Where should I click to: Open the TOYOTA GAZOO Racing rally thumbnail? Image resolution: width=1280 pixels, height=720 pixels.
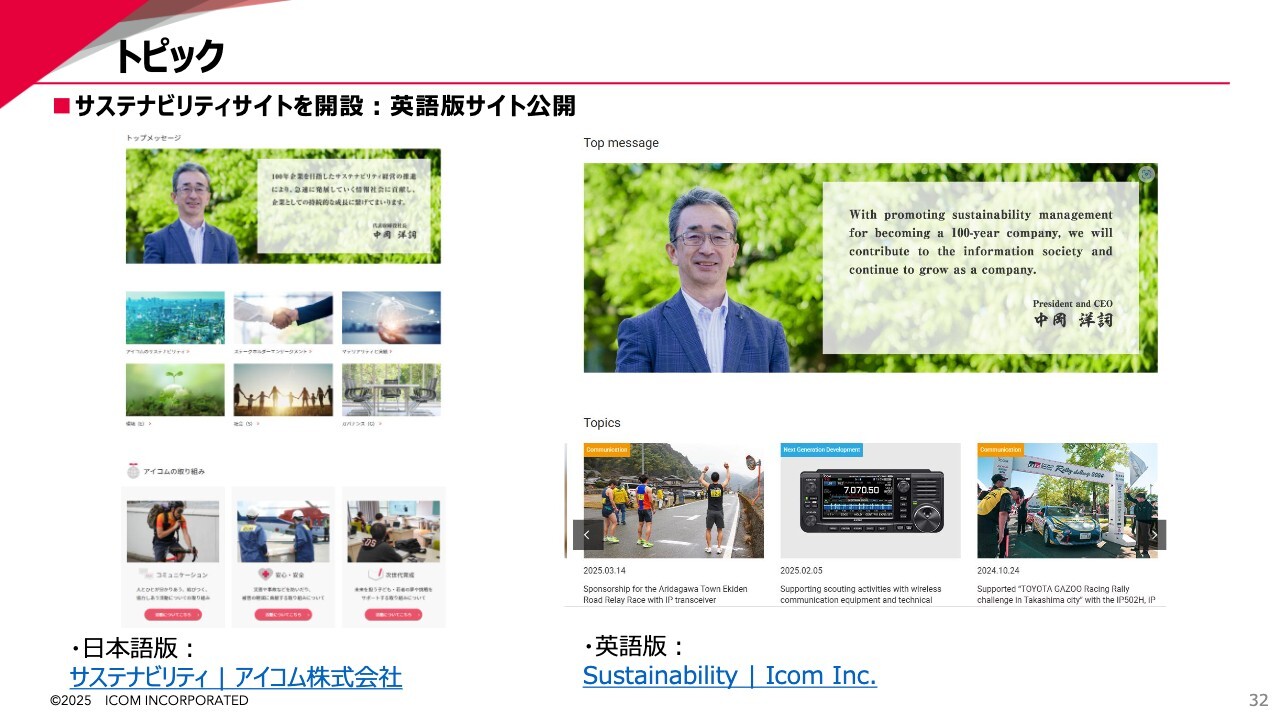[x=1067, y=500]
